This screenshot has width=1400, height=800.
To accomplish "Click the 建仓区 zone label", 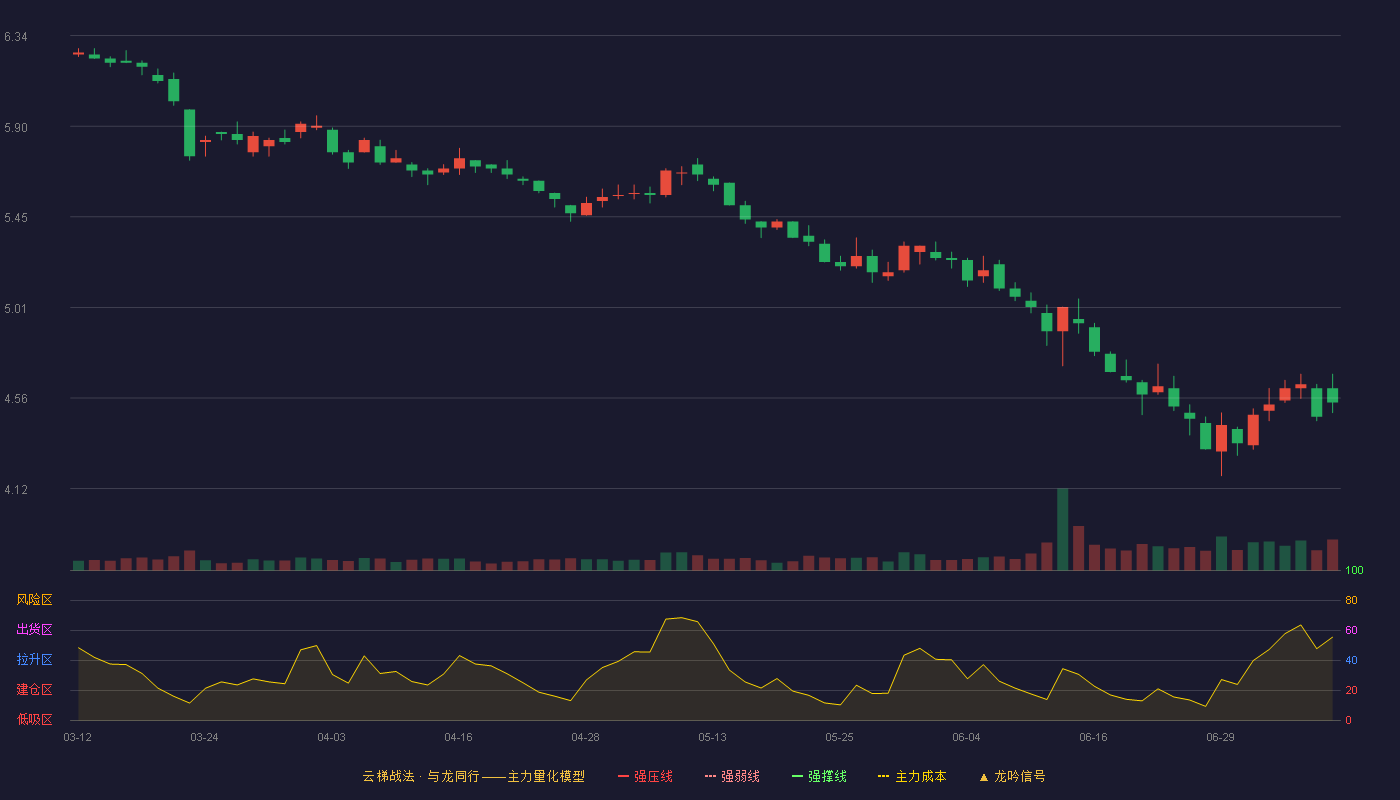I will click(x=34, y=690).
